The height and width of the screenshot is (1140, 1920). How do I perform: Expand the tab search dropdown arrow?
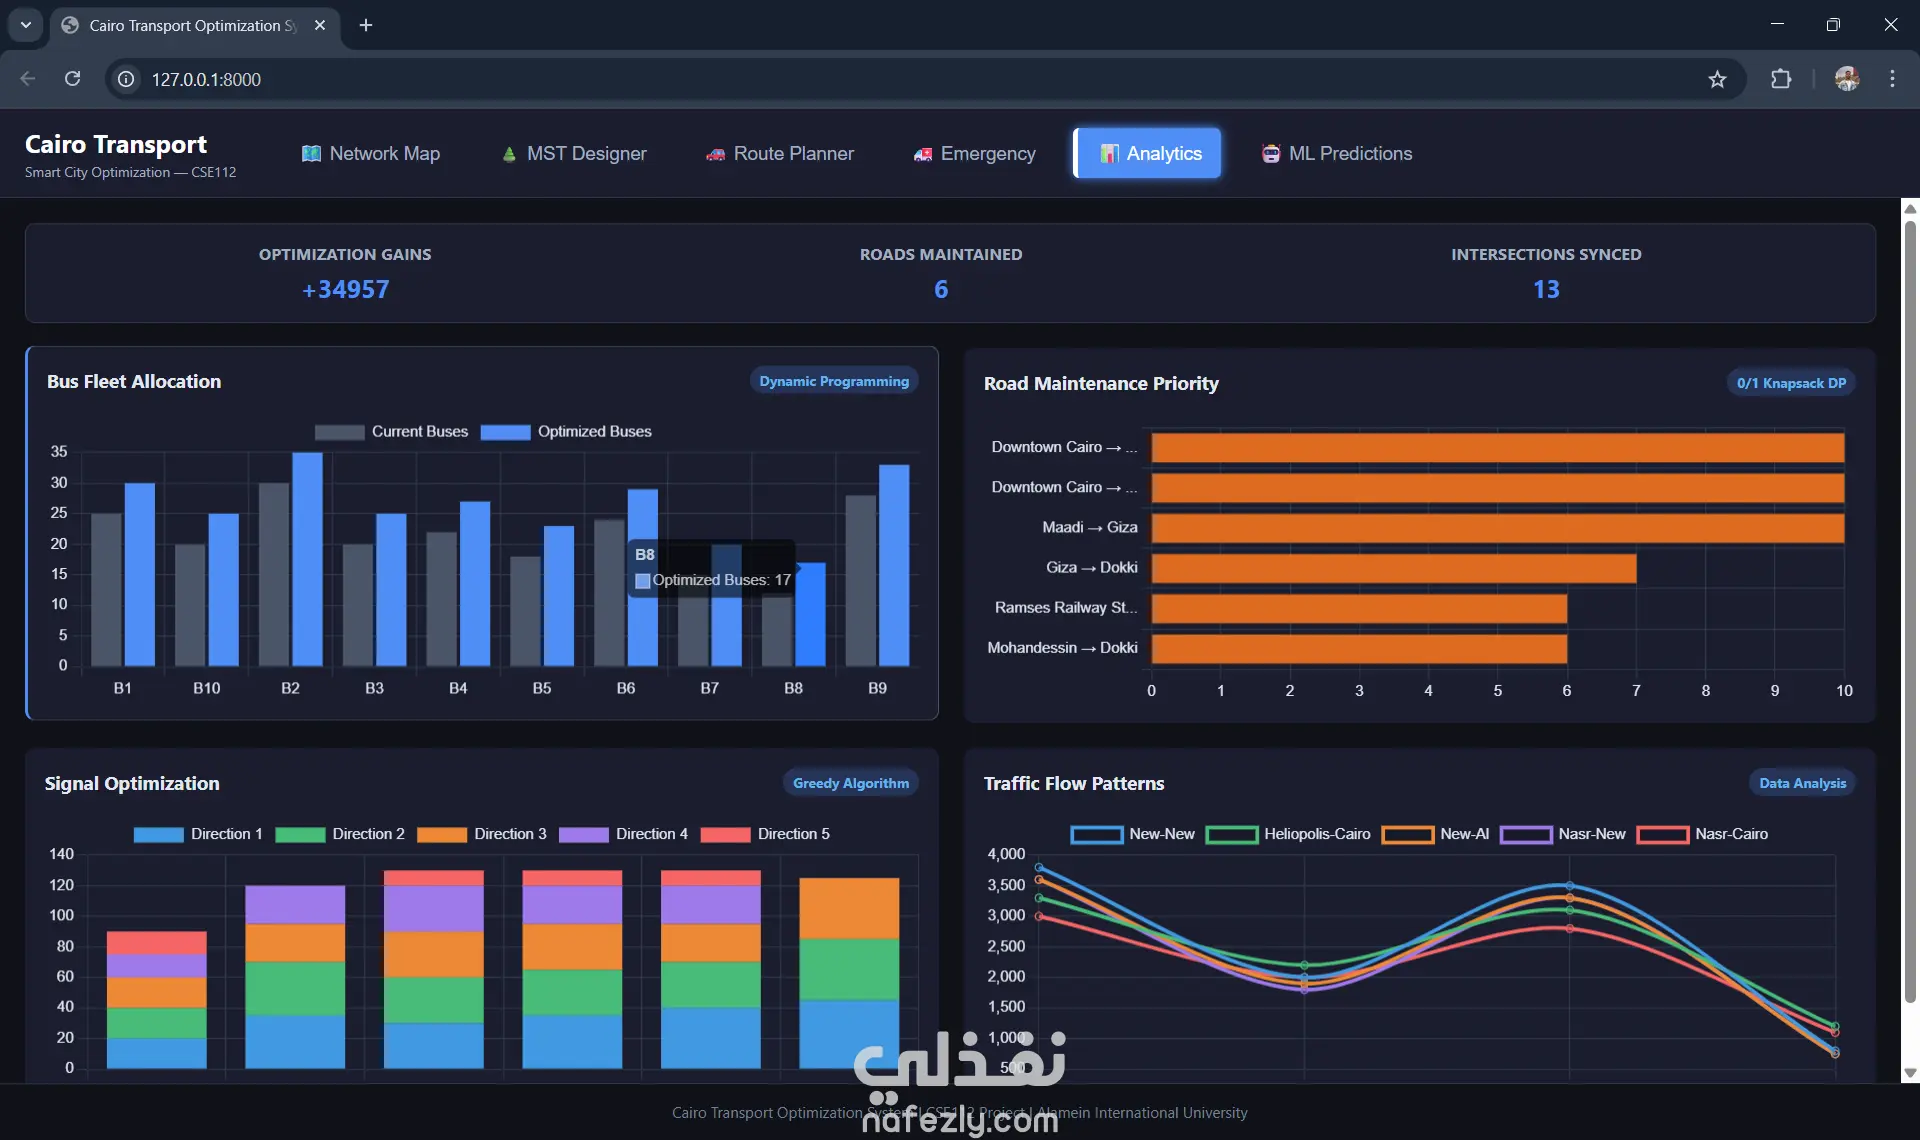26,25
